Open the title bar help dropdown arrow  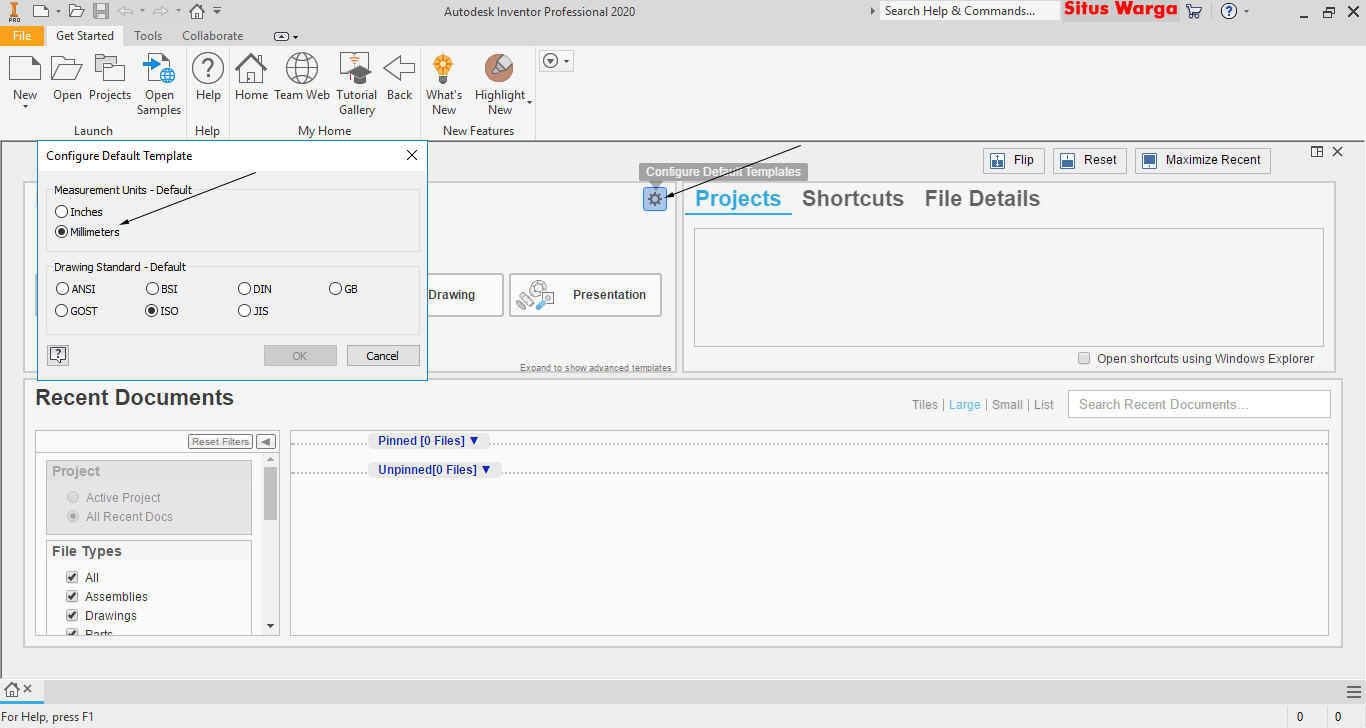[x=1246, y=11]
